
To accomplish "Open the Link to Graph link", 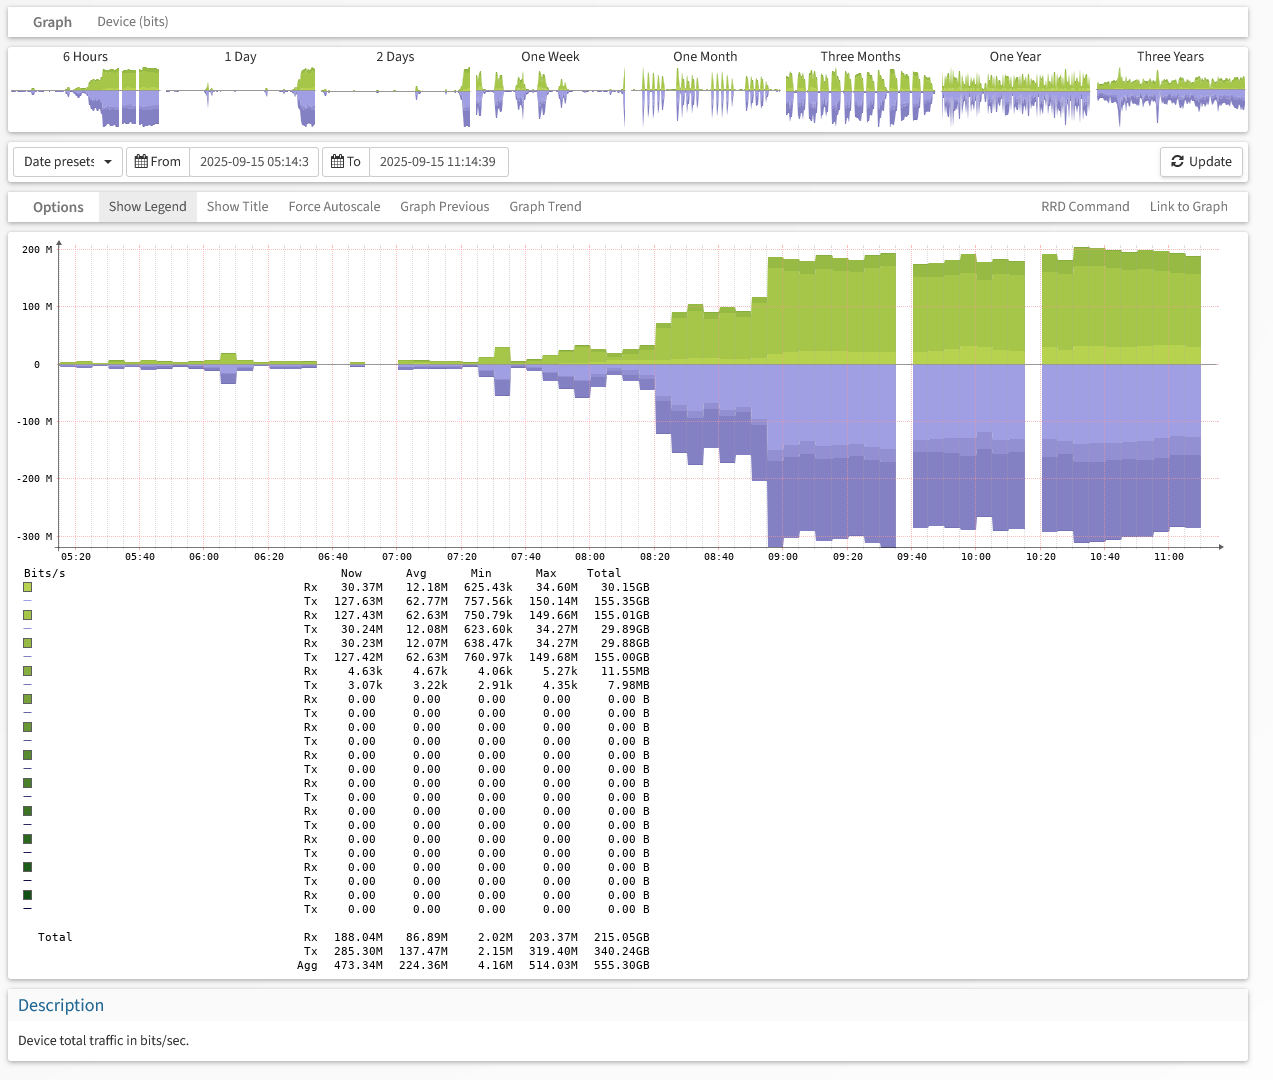I will click(x=1188, y=207).
